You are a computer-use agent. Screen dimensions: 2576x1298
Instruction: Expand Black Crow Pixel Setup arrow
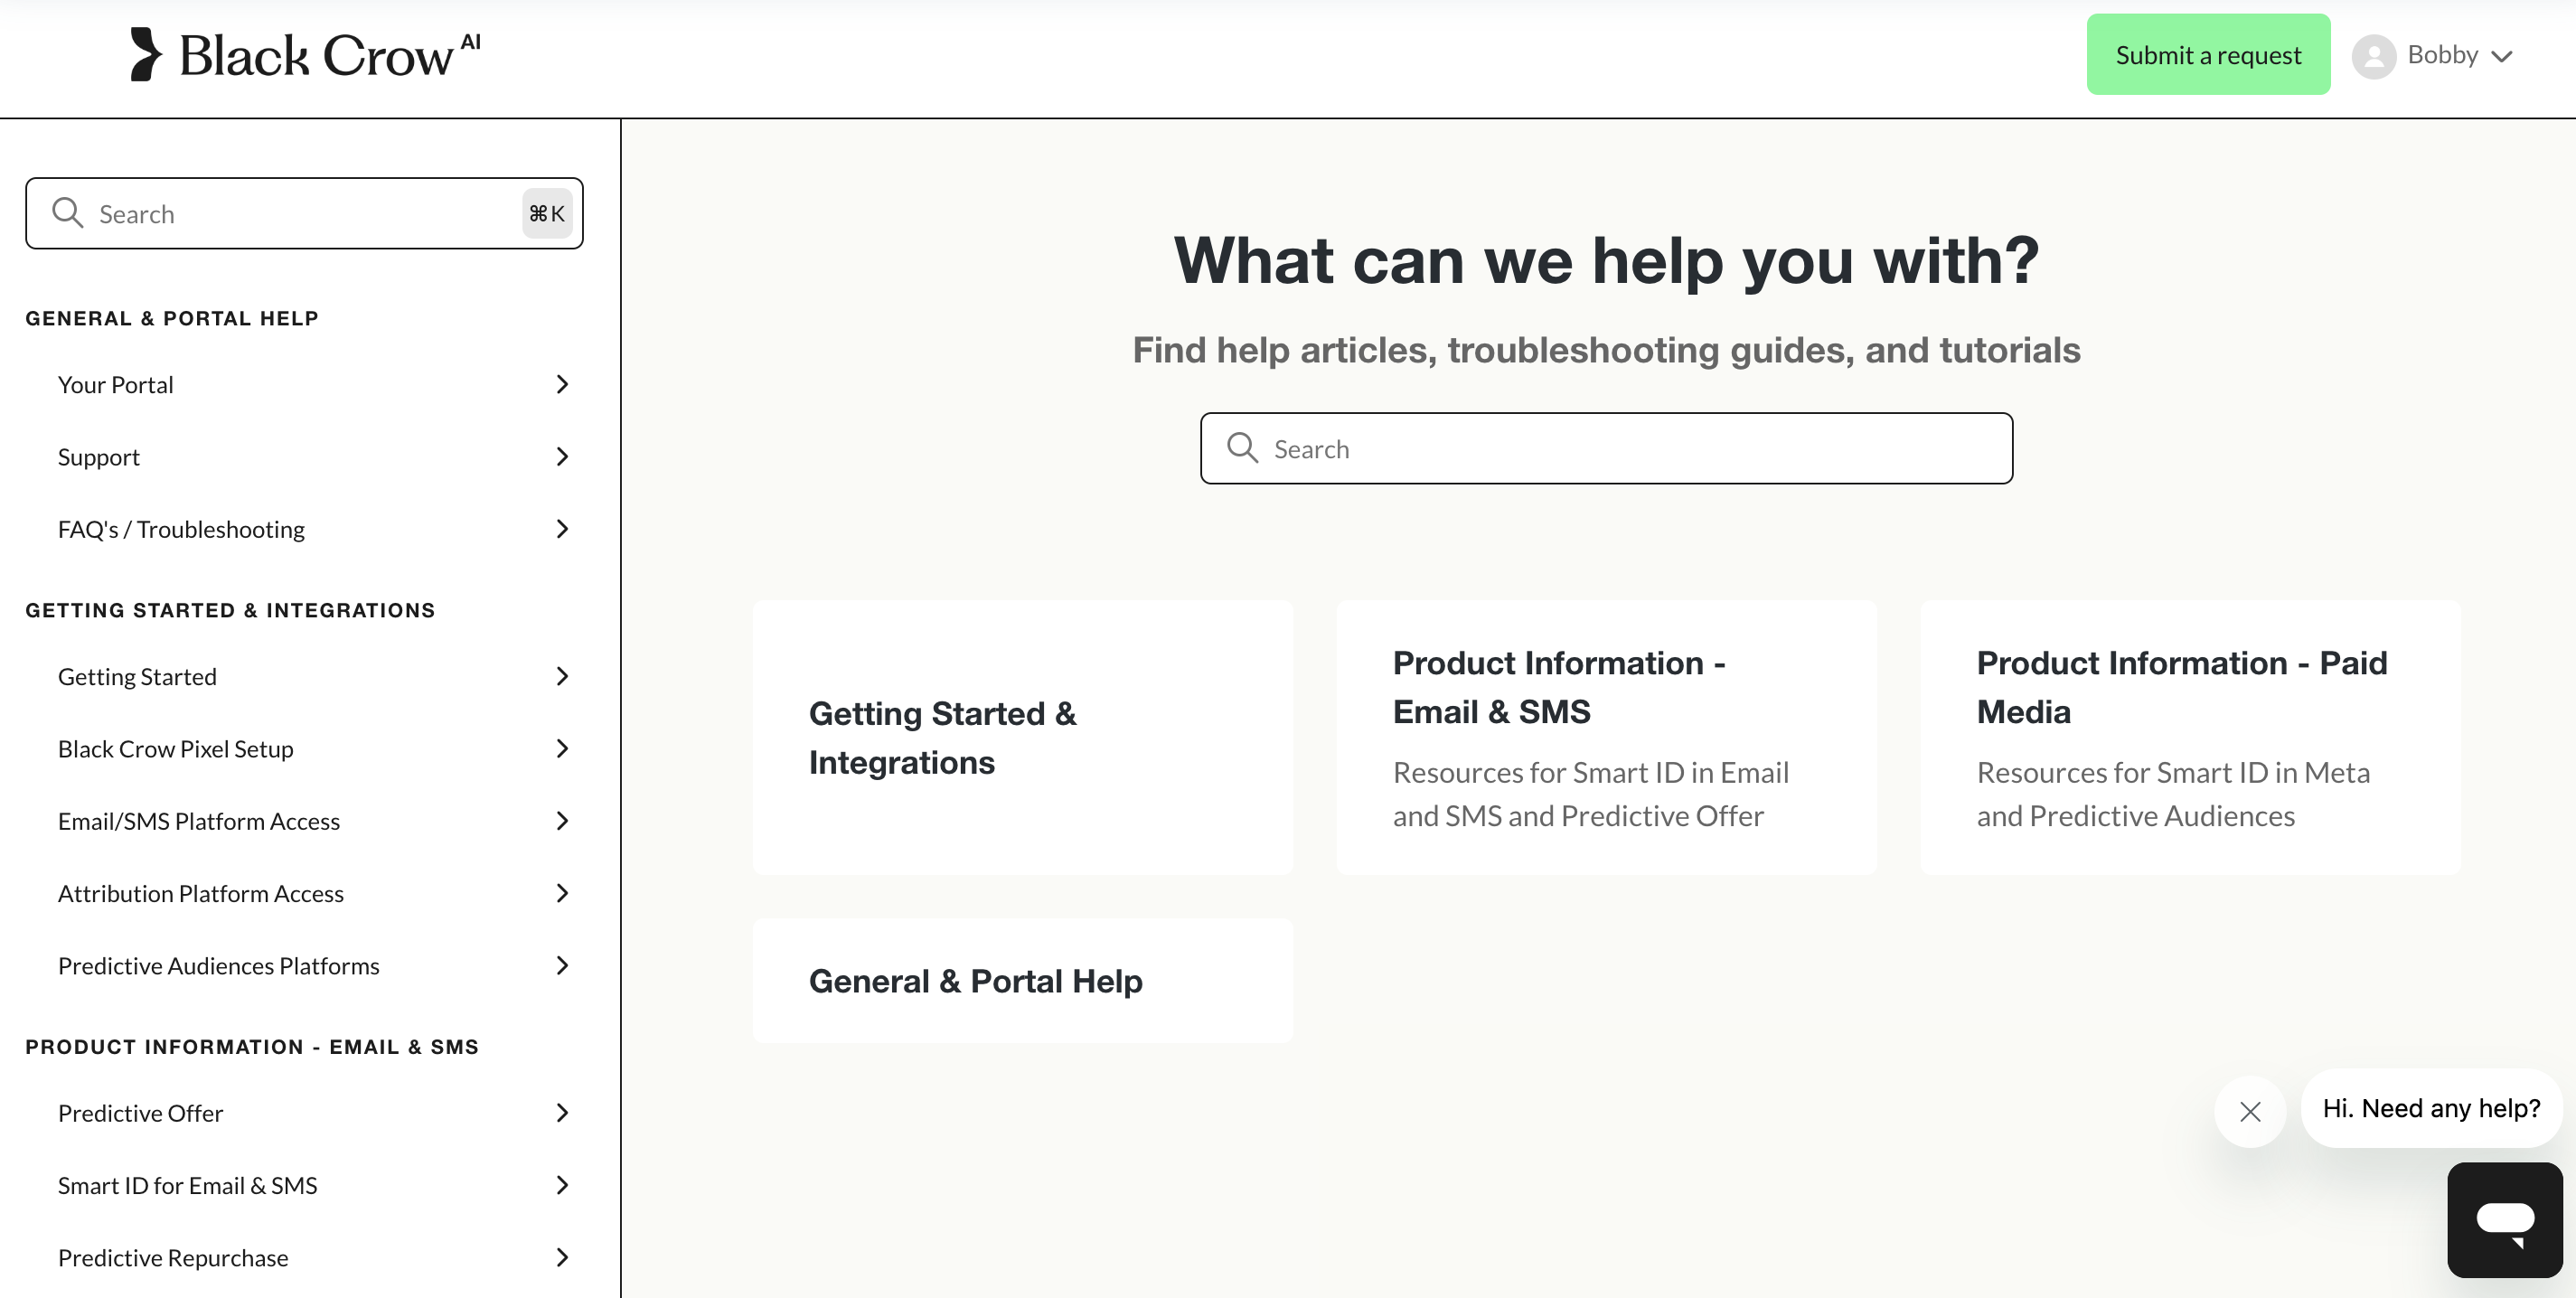562,749
